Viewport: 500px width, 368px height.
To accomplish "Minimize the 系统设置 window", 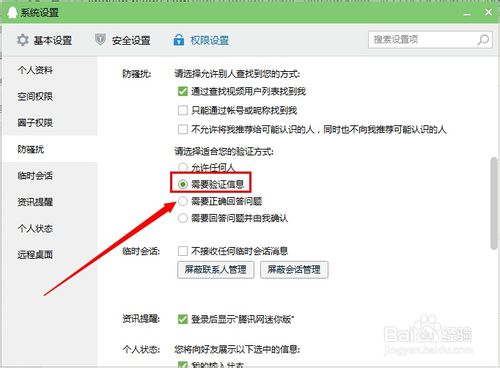I will pos(467,14).
